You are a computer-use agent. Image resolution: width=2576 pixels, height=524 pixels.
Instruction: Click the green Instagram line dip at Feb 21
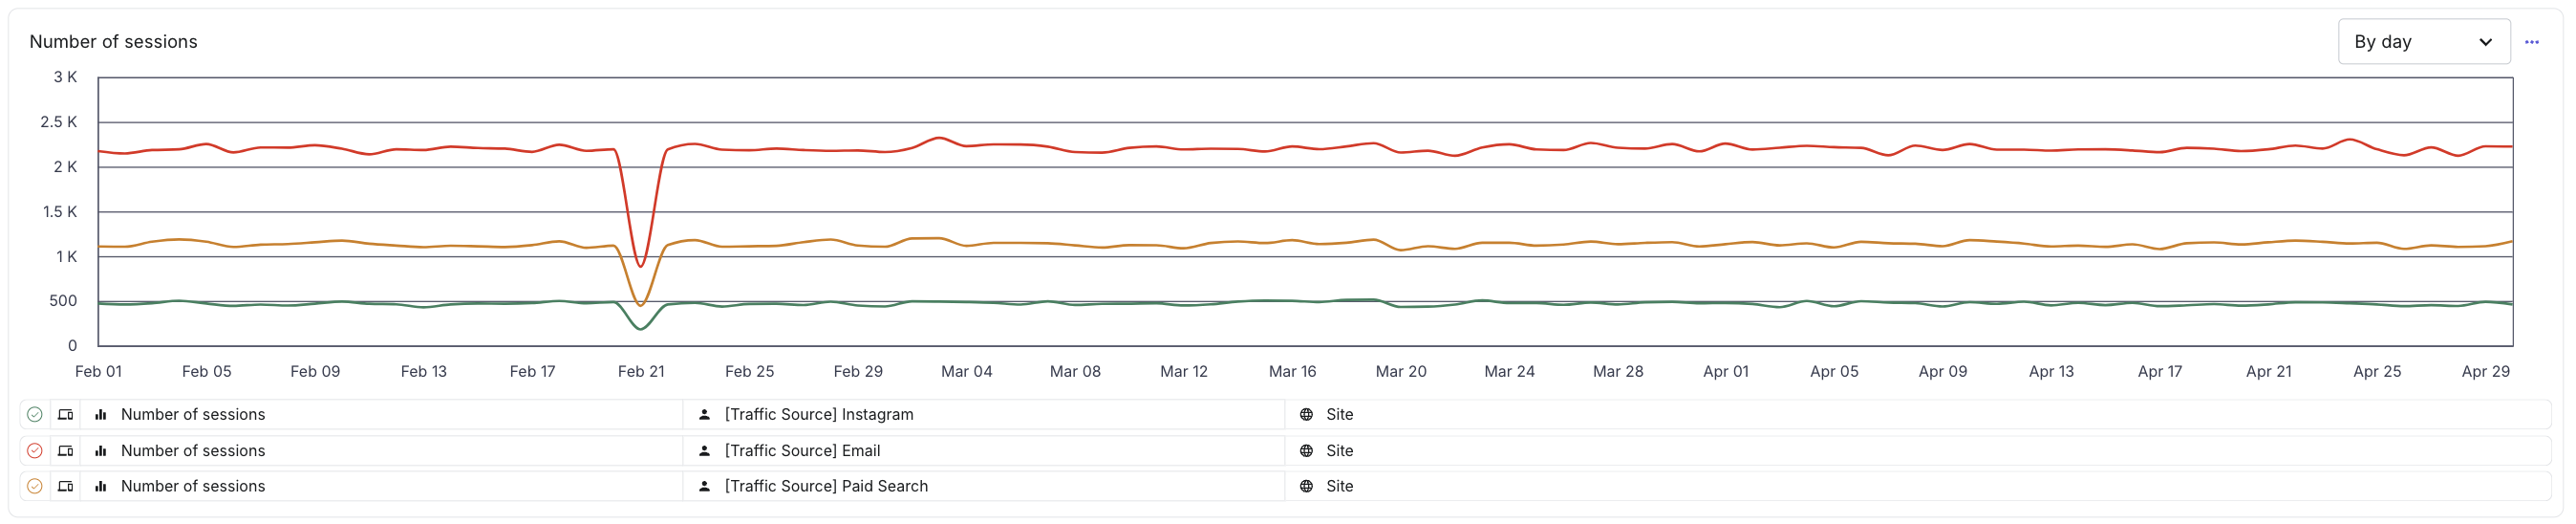coord(641,328)
